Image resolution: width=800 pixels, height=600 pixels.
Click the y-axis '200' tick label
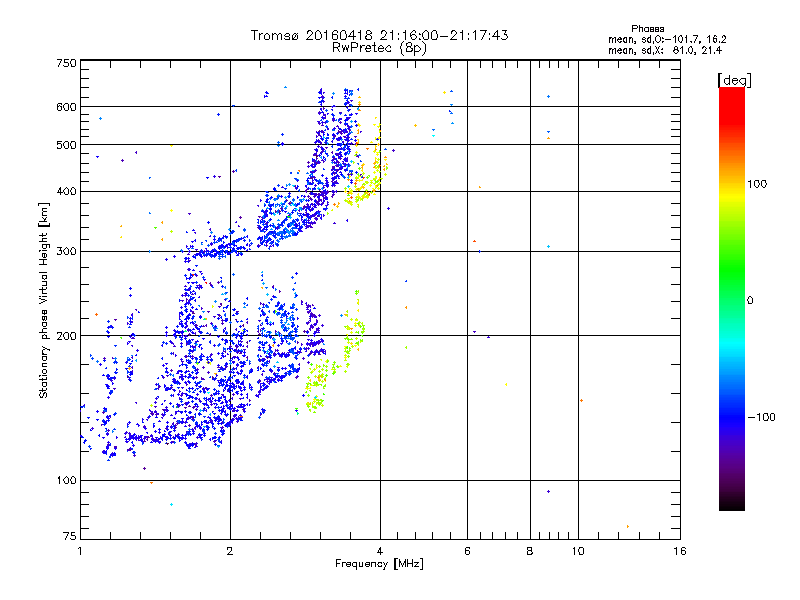pos(66,336)
